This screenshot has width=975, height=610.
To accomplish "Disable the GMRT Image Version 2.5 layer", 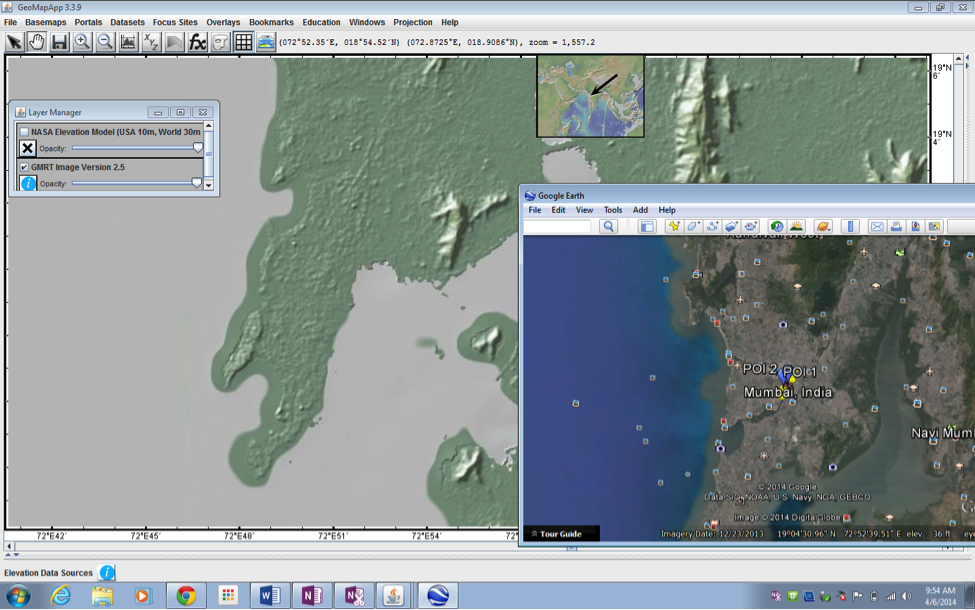I will (x=22, y=166).
